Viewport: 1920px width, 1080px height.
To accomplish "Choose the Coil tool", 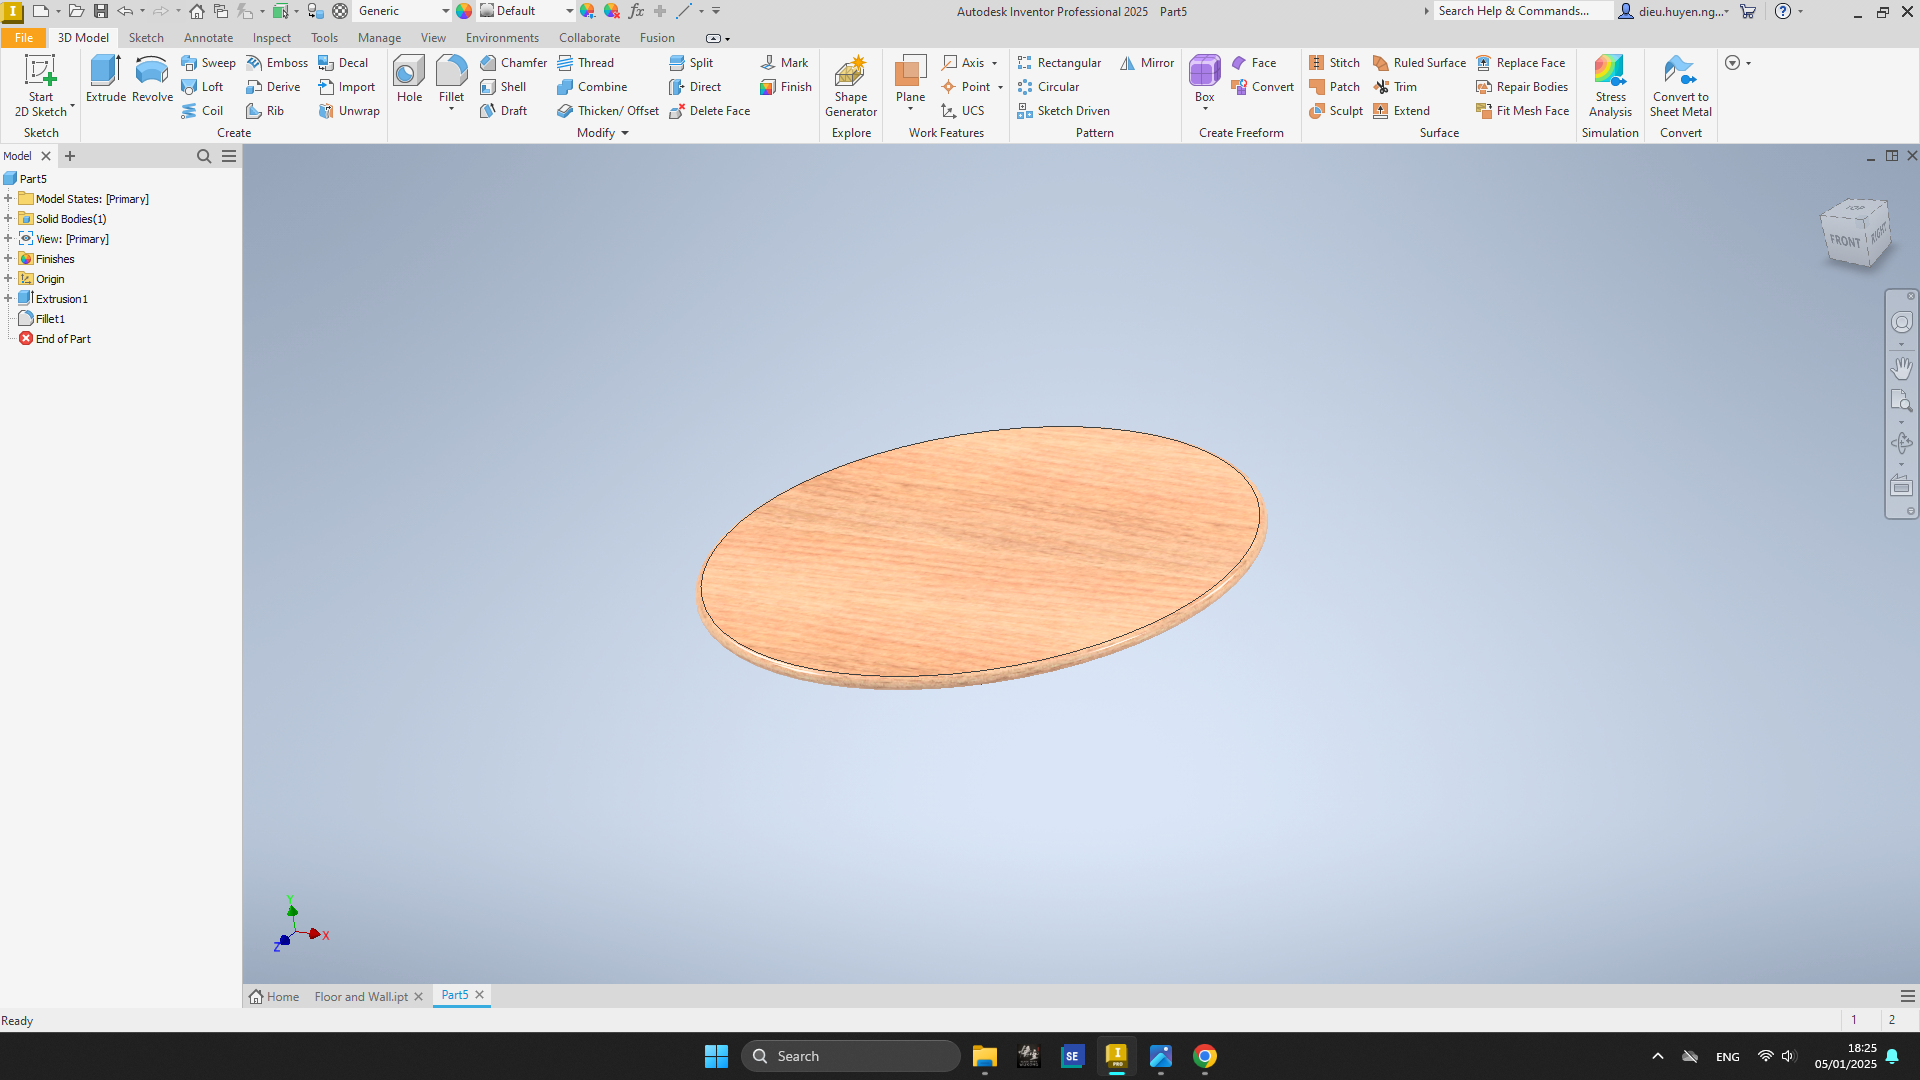I will click(202, 111).
